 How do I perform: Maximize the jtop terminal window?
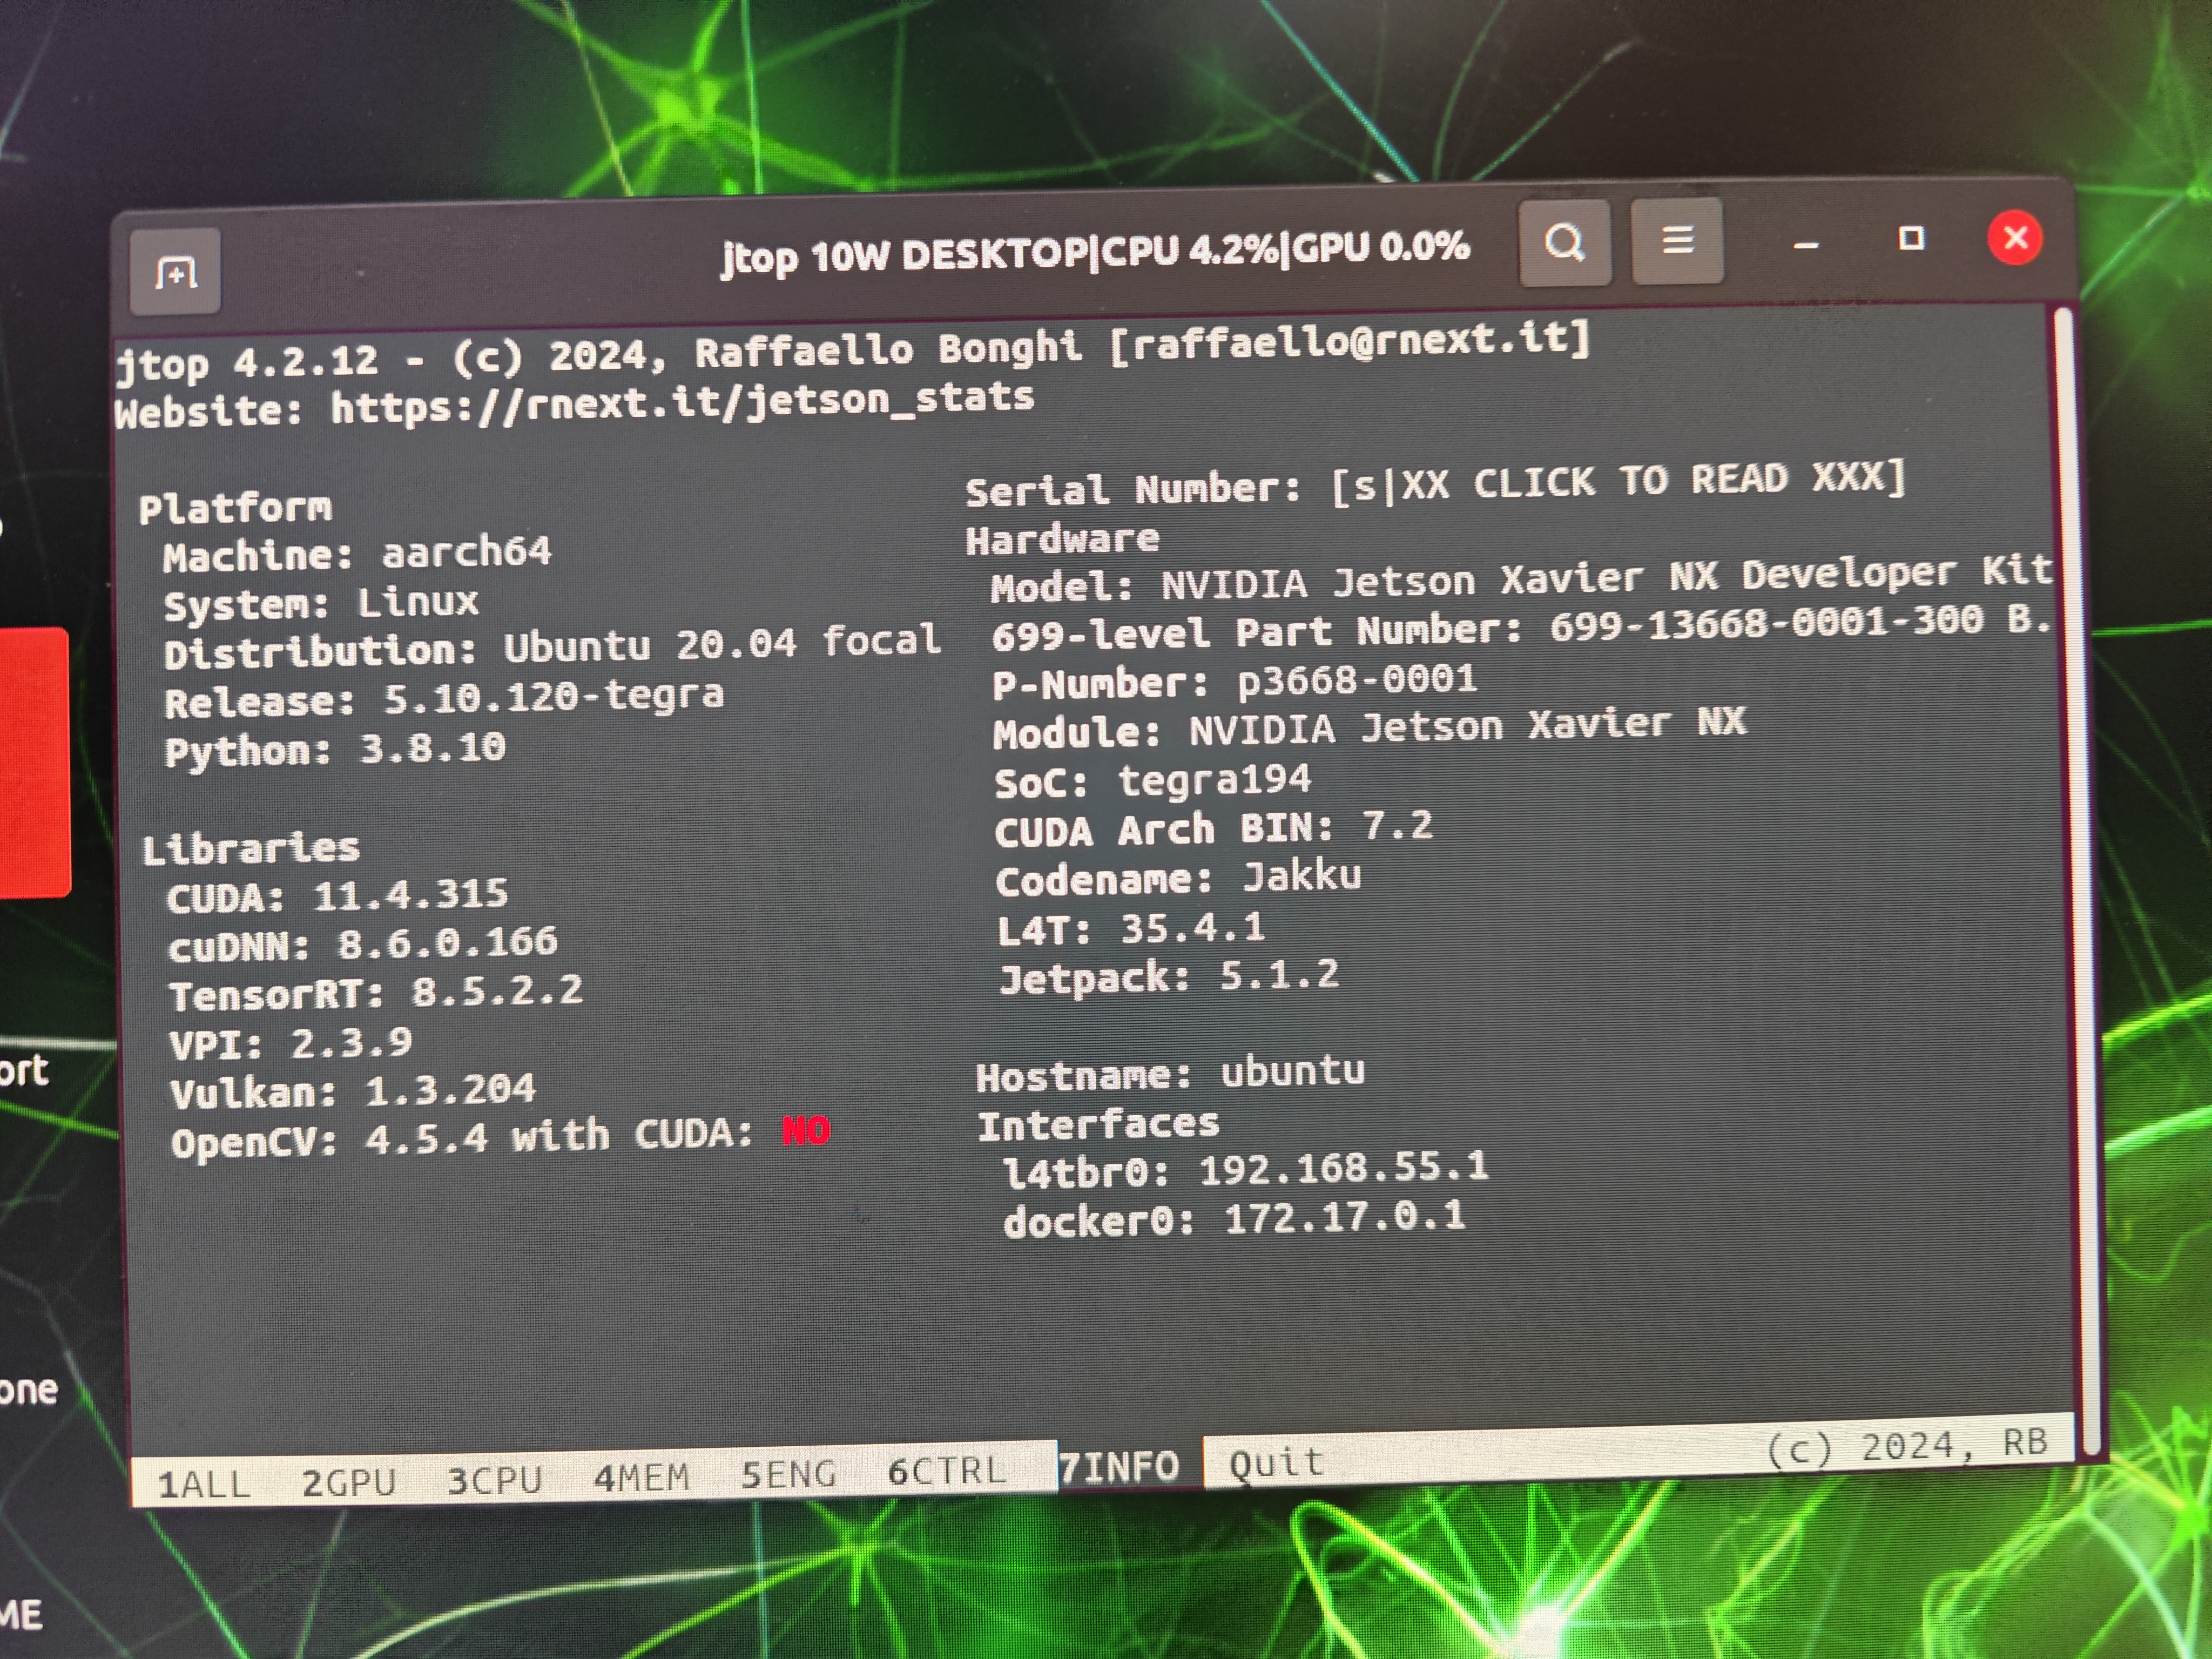click(x=1911, y=239)
